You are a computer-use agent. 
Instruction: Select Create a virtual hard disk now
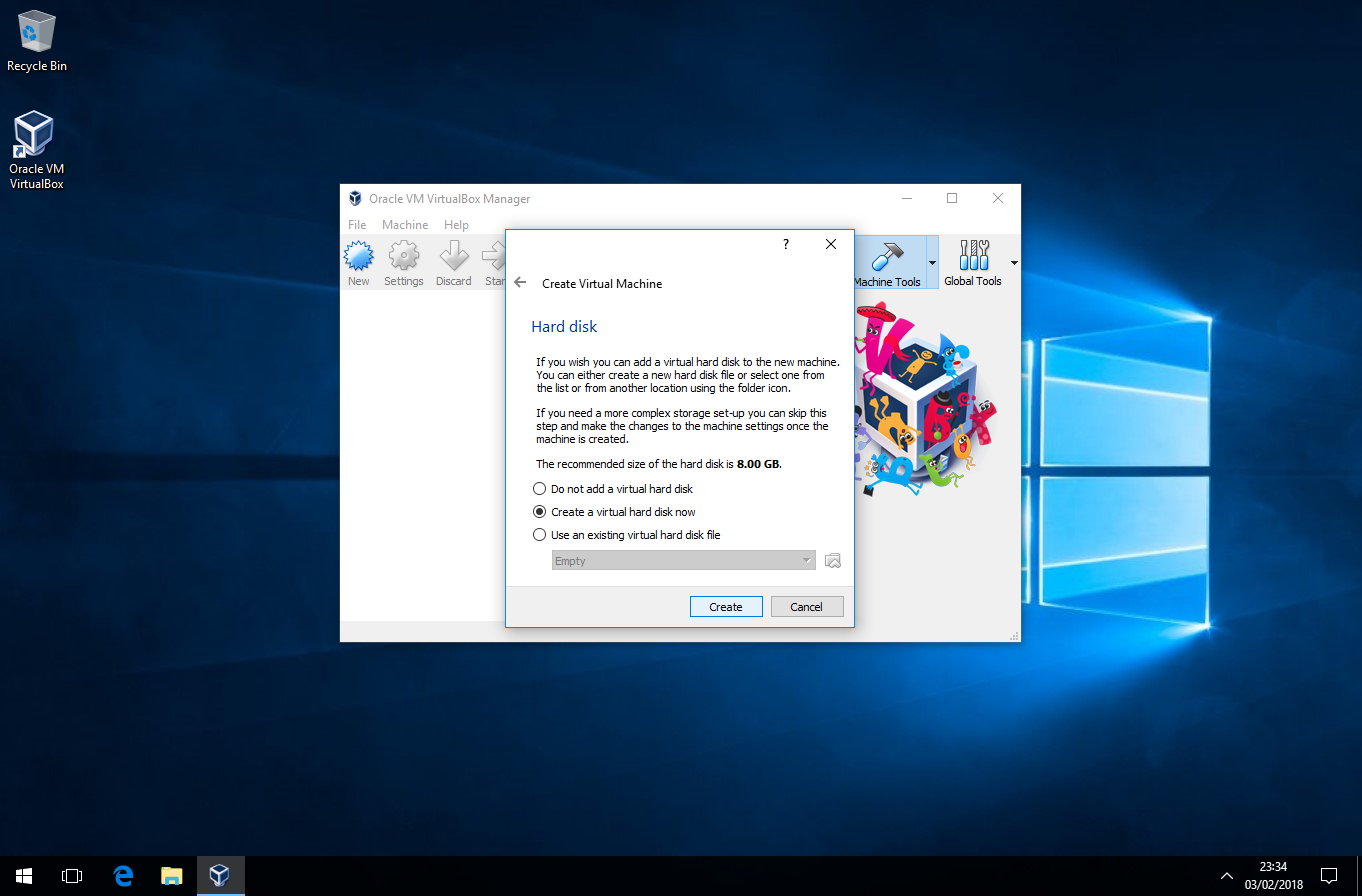[x=614, y=512]
